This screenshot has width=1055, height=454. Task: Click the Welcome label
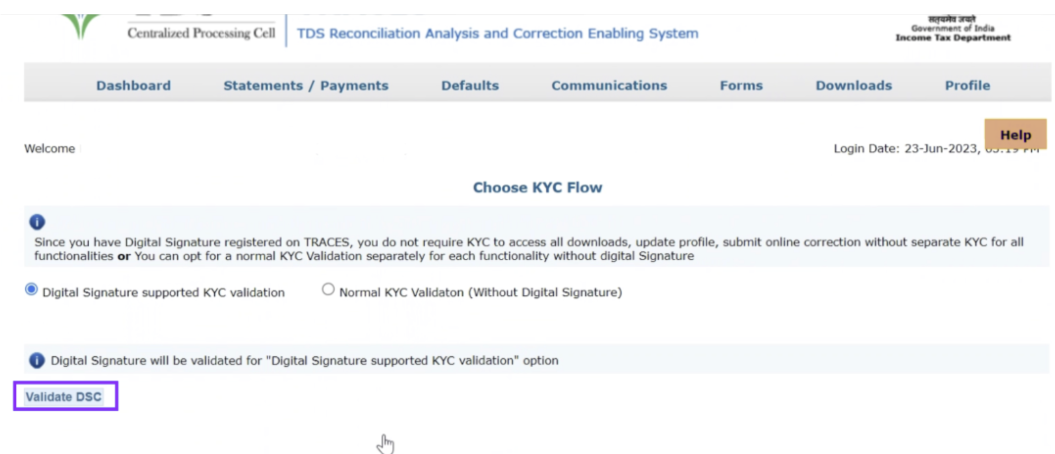click(x=49, y=149)
